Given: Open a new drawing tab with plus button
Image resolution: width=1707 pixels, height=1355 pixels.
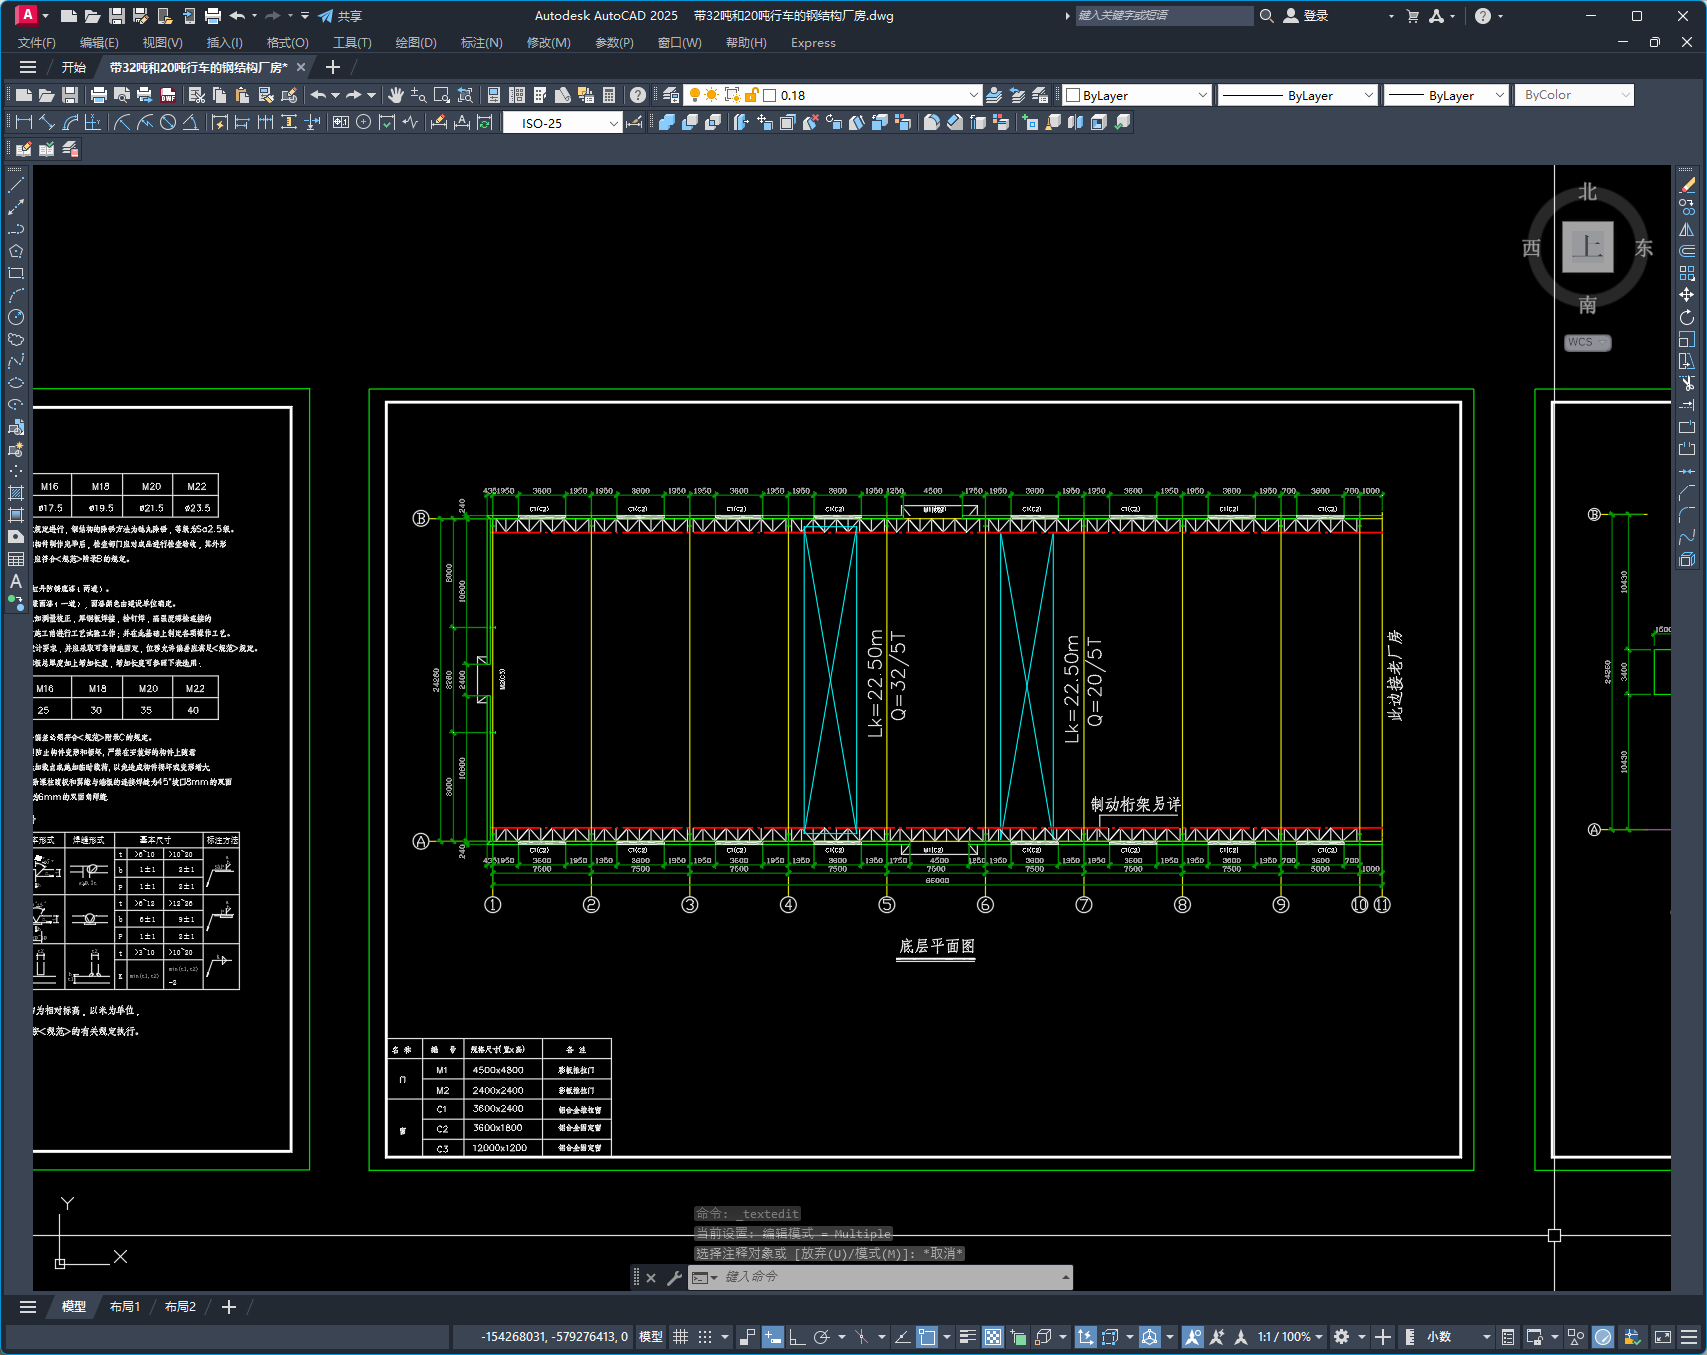Looking at the screenshot, I should click(x=333, y=67).
